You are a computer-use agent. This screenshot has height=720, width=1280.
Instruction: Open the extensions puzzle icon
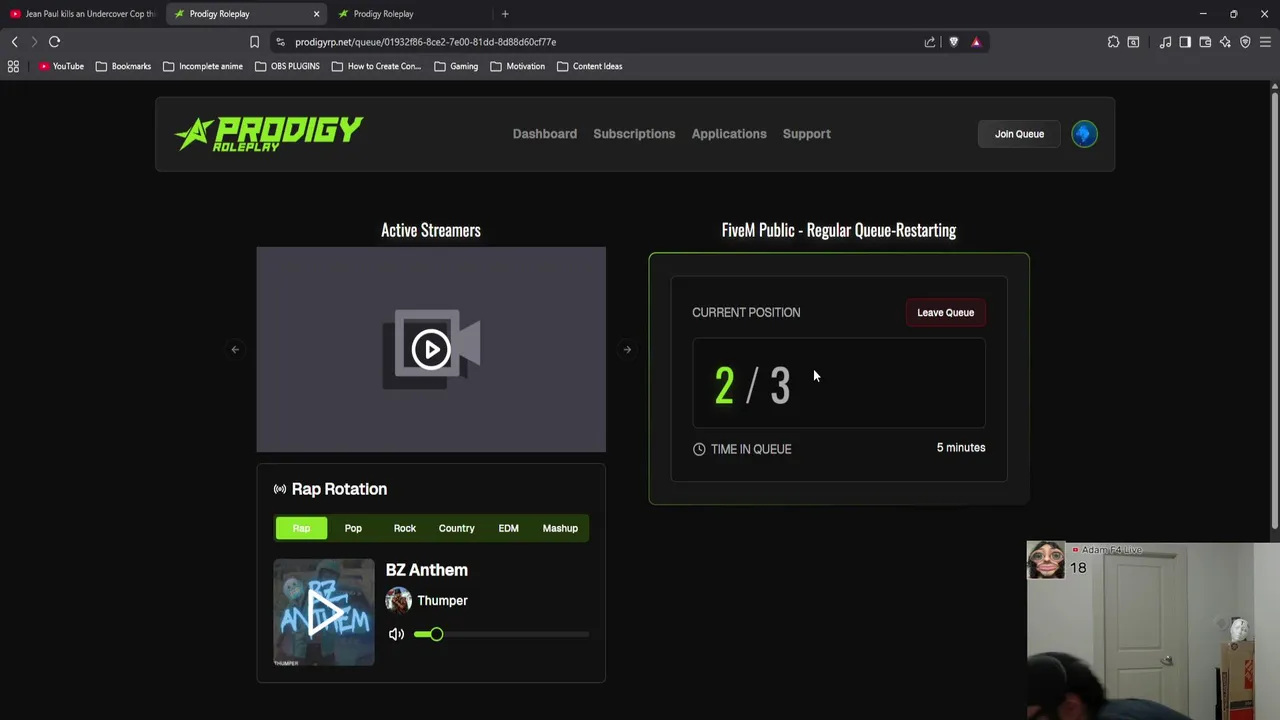tap(1113, 42)
